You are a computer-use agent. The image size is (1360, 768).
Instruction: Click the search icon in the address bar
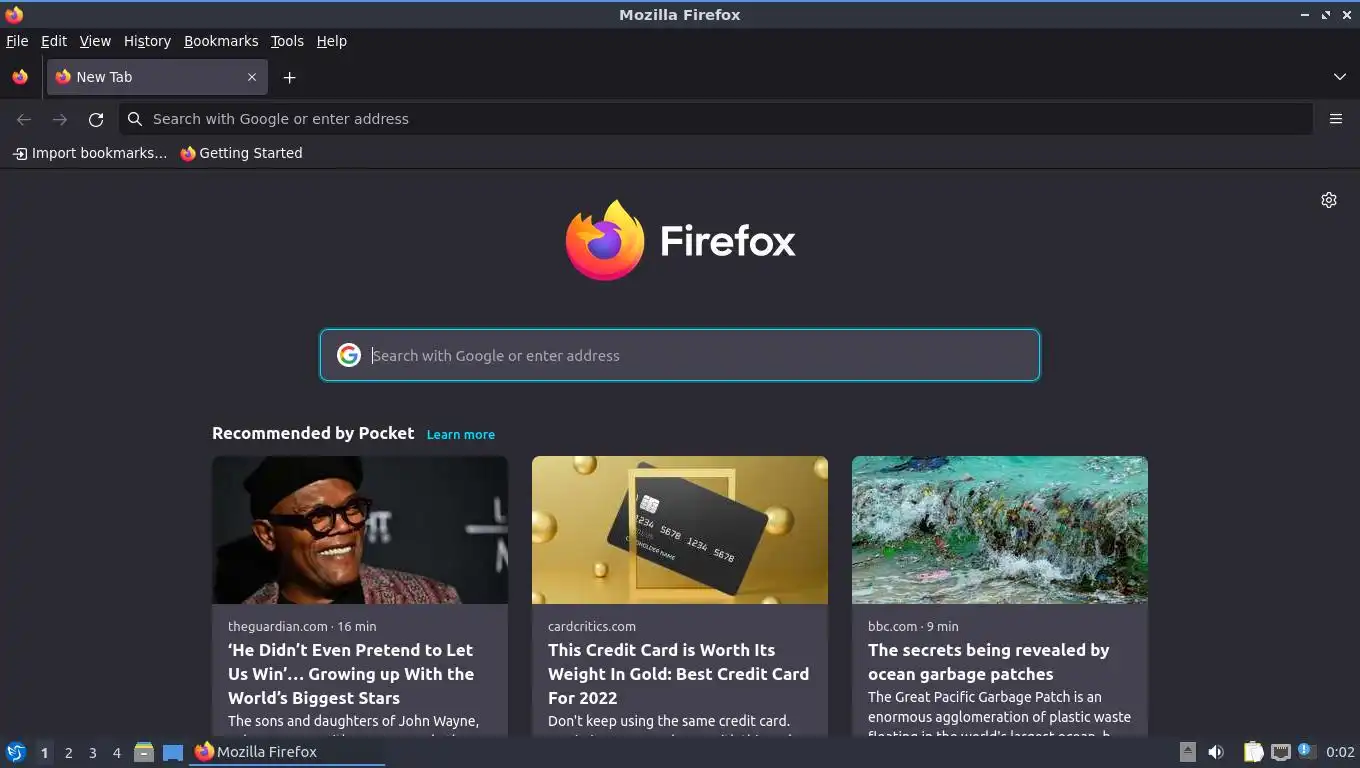point(135,119)
